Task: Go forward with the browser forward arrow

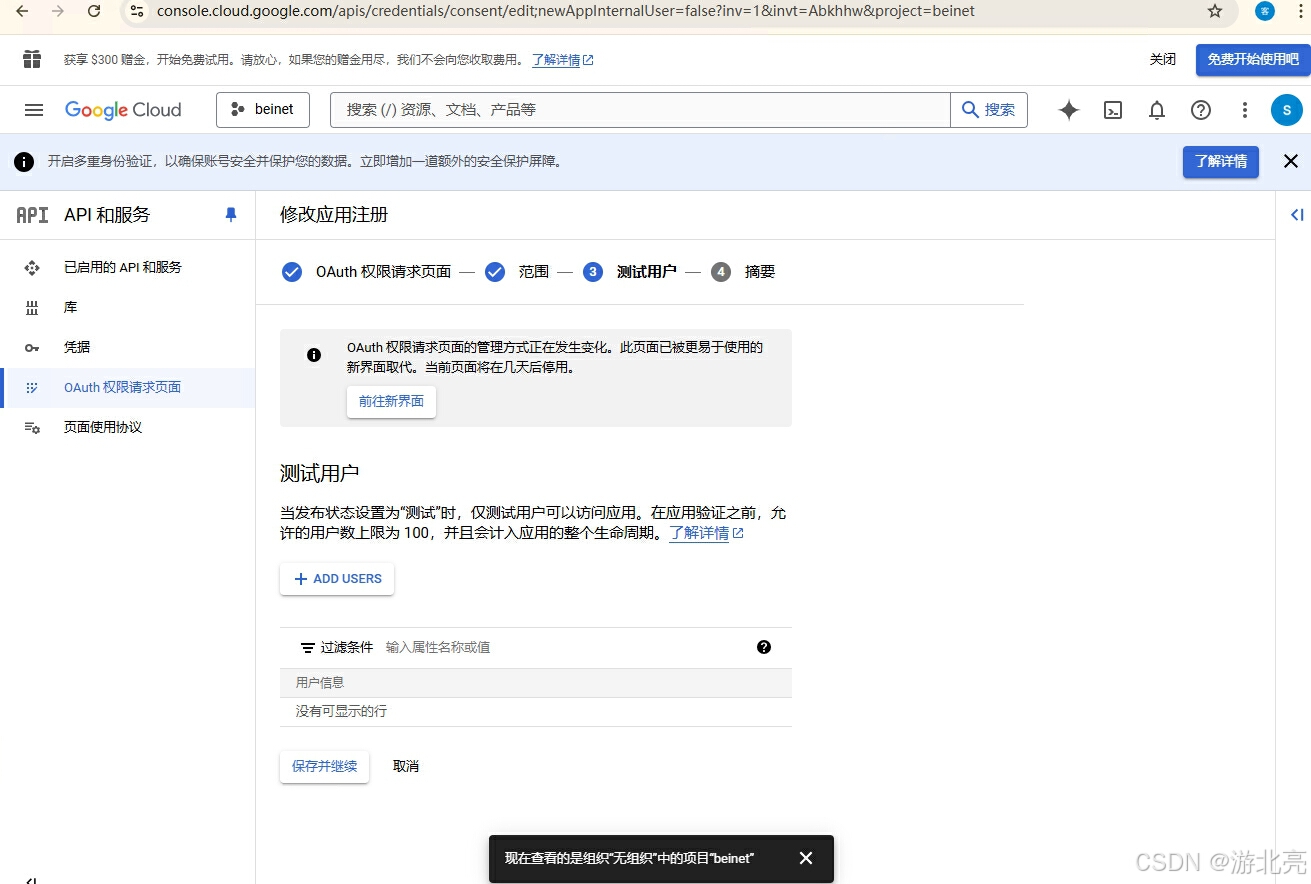Action: point(58,11)
